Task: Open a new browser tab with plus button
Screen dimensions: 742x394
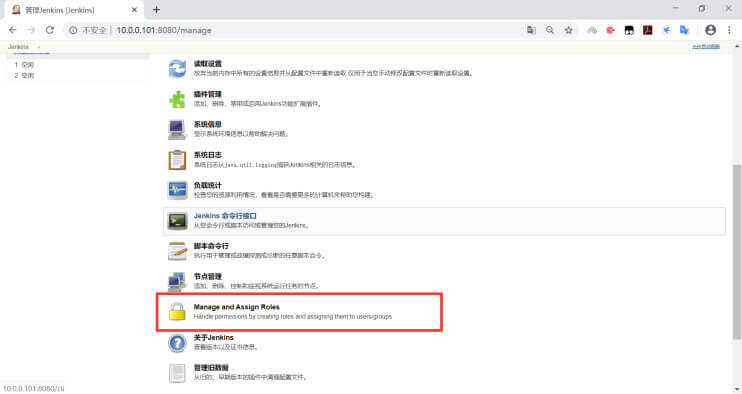Action: pos(156,9)
